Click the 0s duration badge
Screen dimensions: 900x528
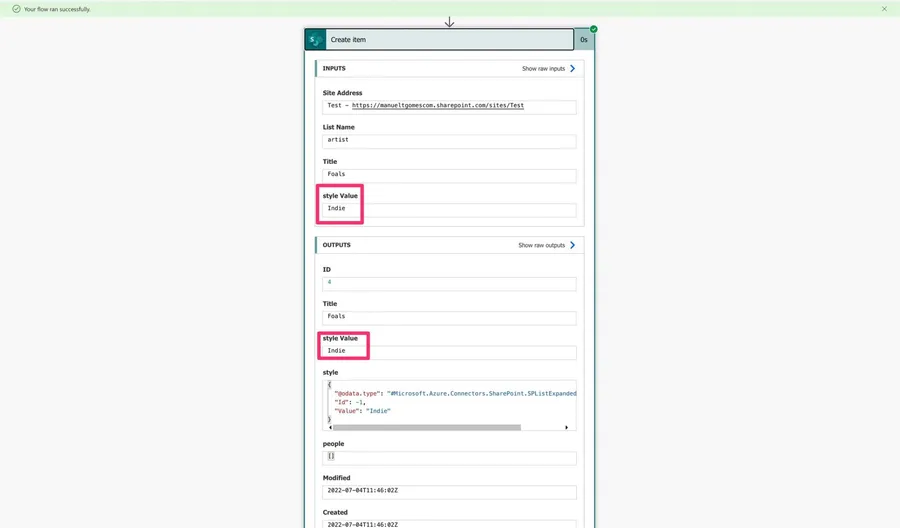tap(584, 39)
